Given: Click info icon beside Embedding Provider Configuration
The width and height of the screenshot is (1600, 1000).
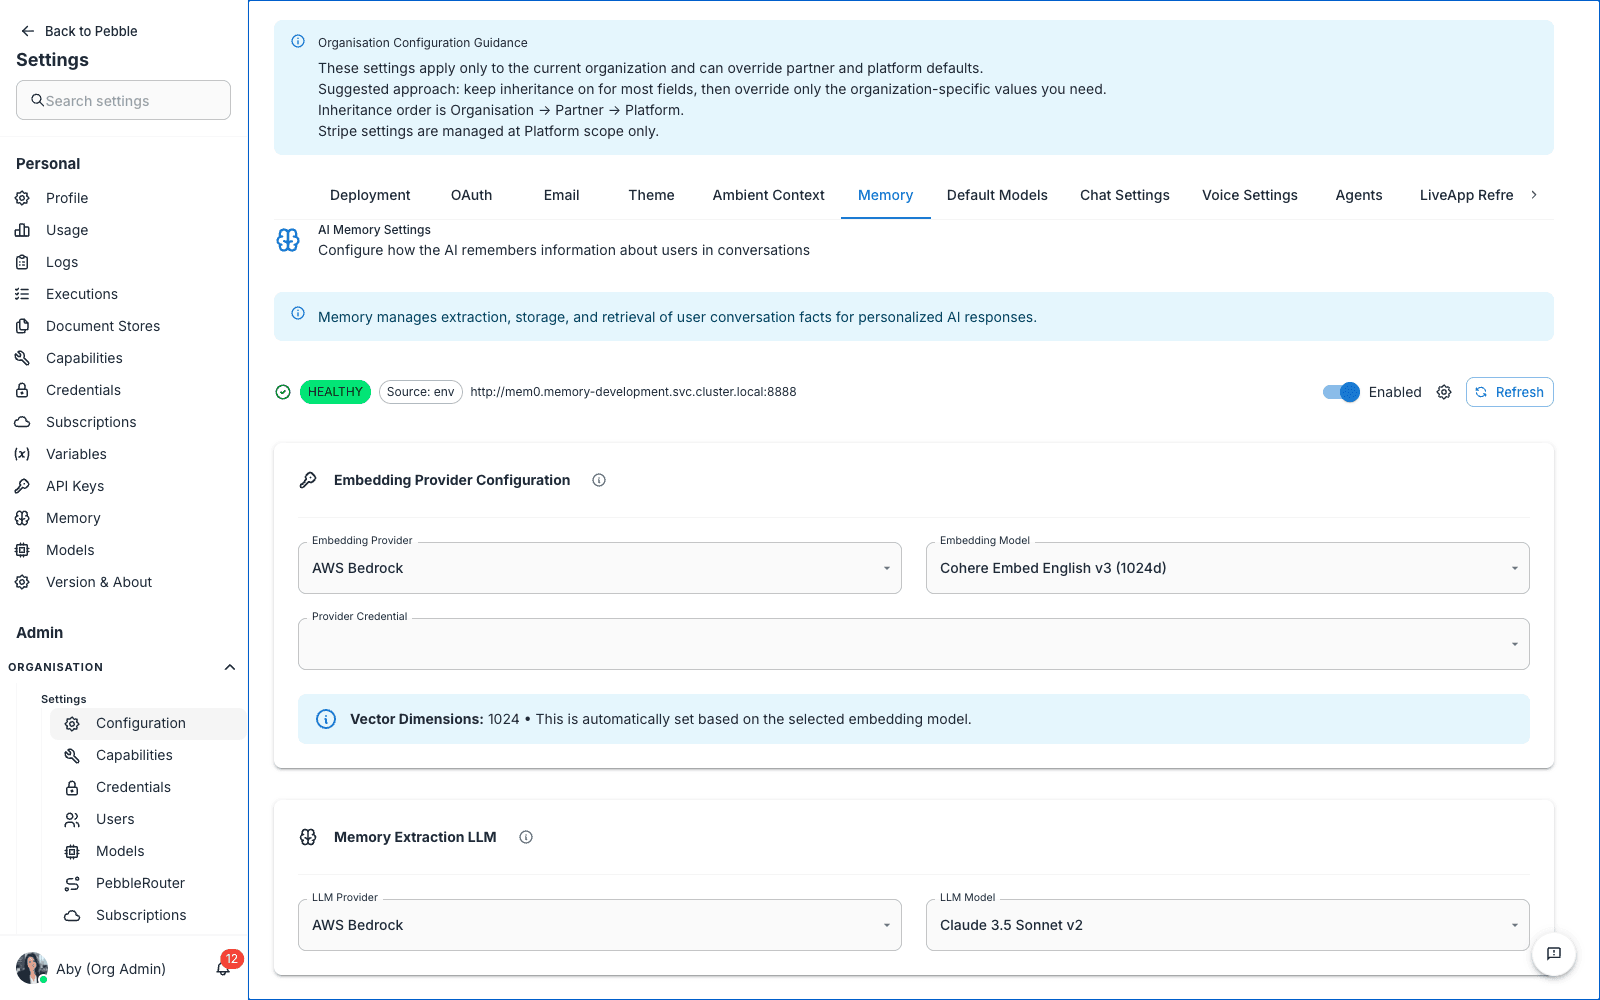Looking at the screenshot, I should tap(599, 480).
